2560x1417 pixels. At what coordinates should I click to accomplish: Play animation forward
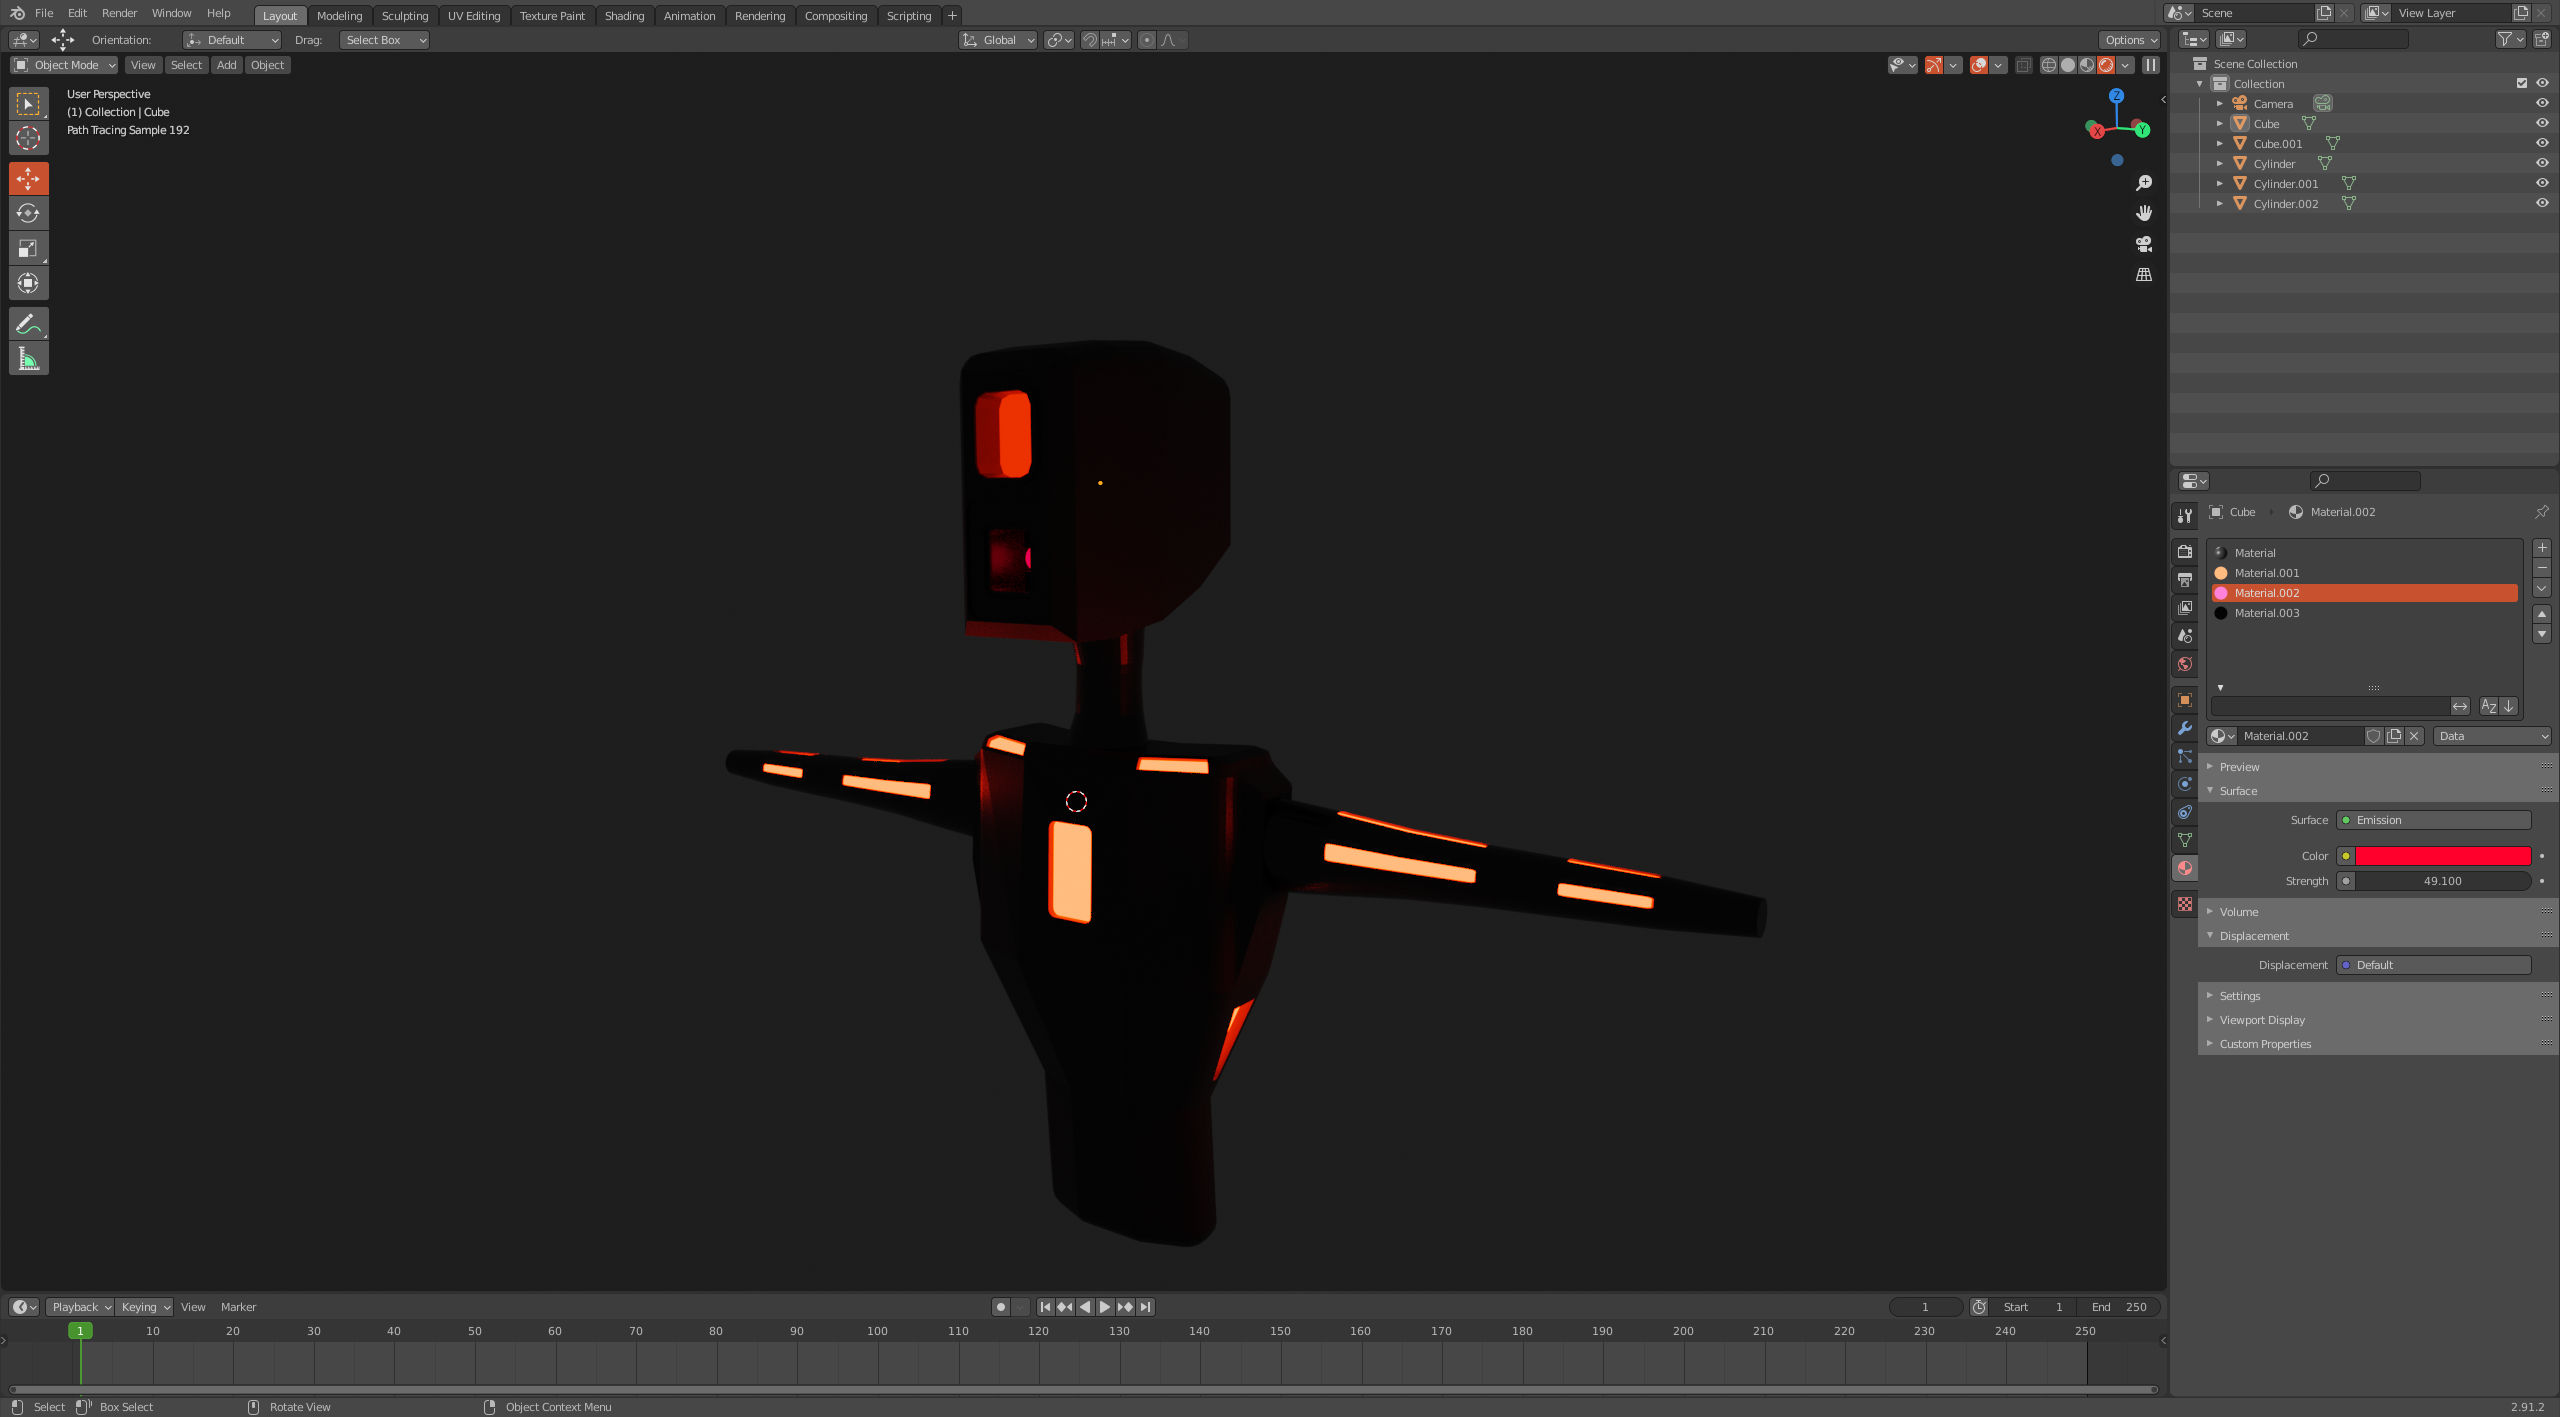click(1105, 1307)
